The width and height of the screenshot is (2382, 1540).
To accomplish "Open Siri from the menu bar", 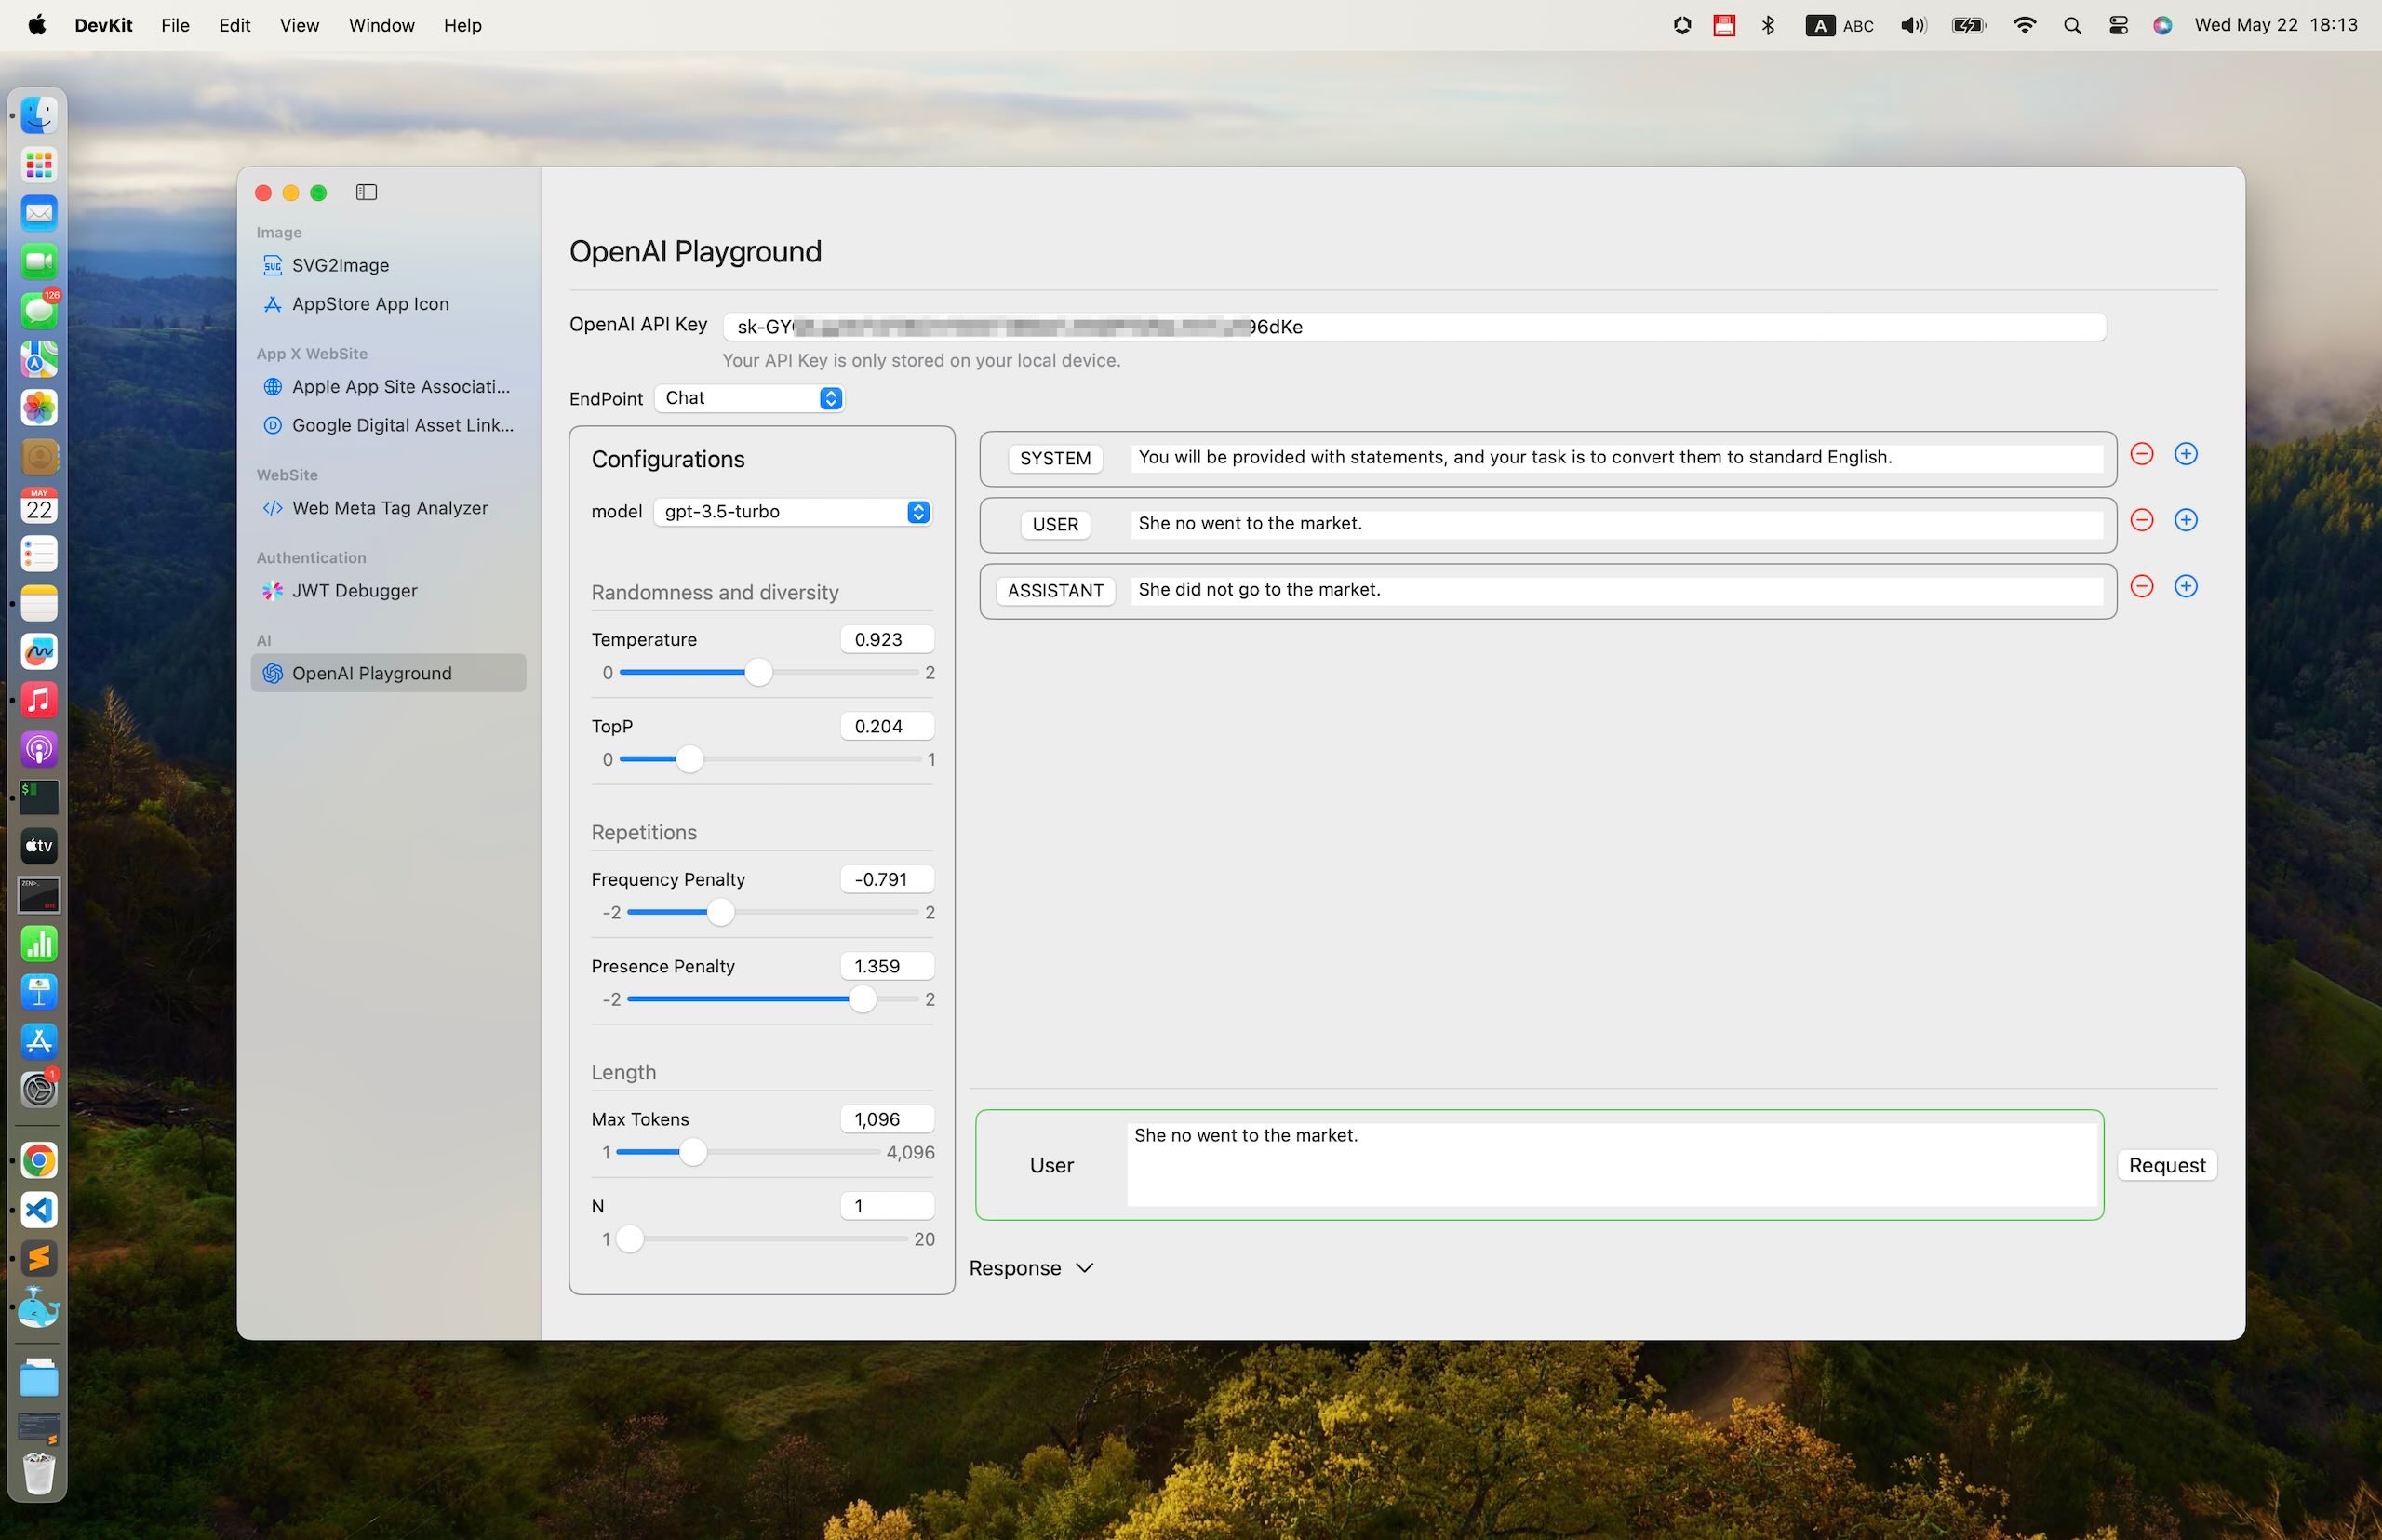I will pyautogui.click(x=2162, y=26).
